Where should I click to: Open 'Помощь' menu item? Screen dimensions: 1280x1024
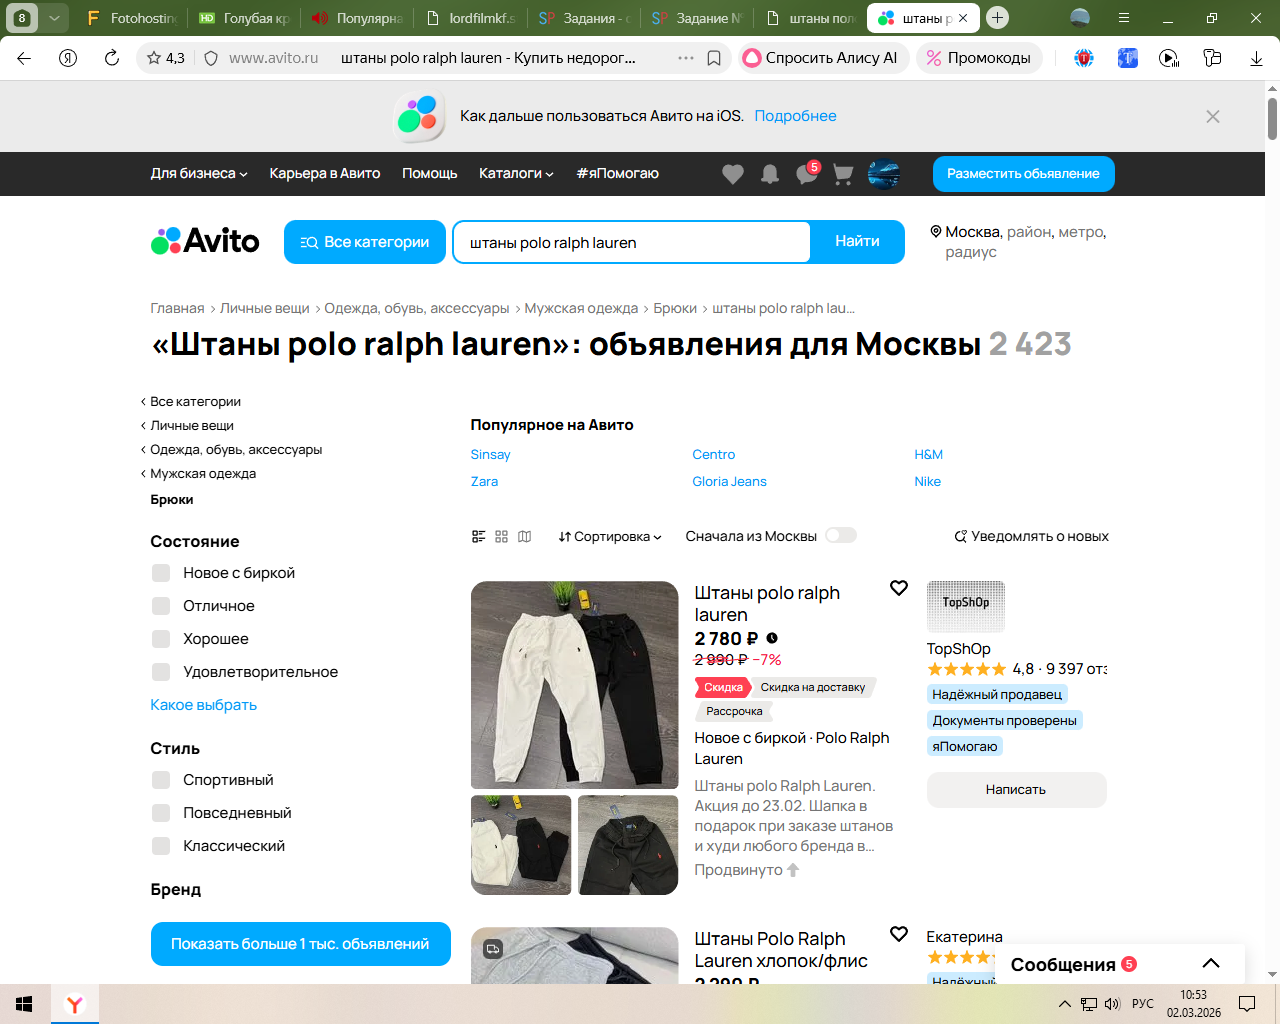click(x=430, y=173)
